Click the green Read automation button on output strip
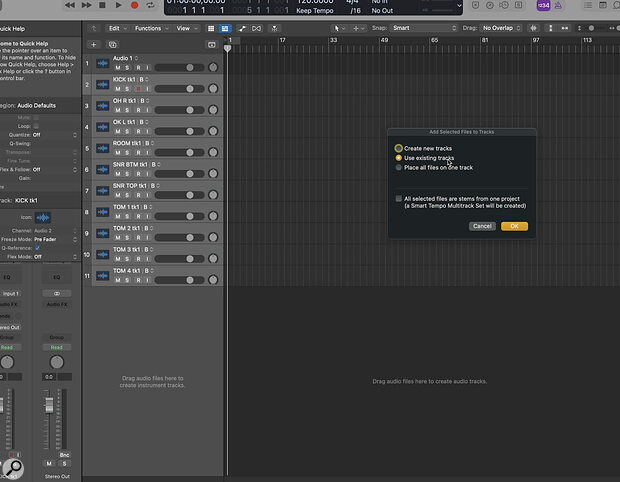The image size is (620, 482). tap(57, 348)
